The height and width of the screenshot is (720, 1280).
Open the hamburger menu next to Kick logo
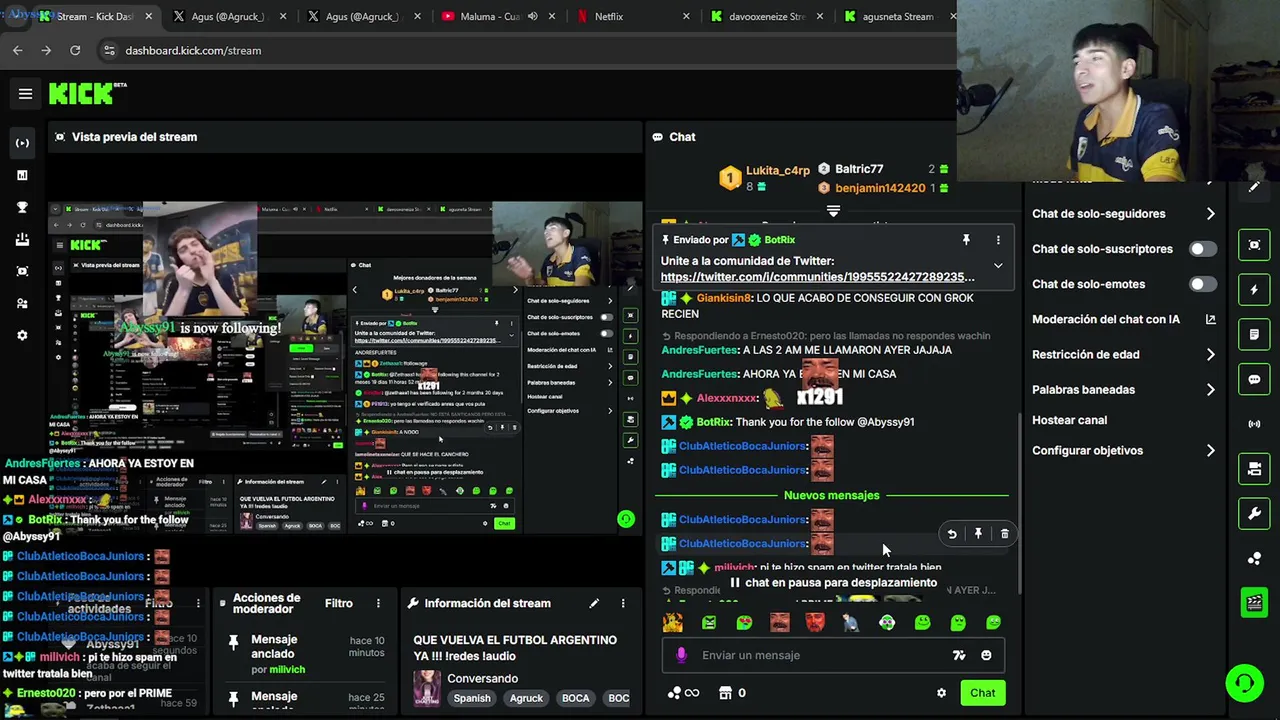point(26,94)
